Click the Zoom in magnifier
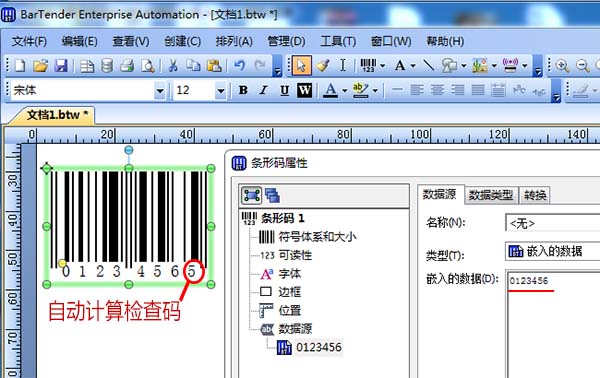 pyautogui.click(x=562, y=66)
